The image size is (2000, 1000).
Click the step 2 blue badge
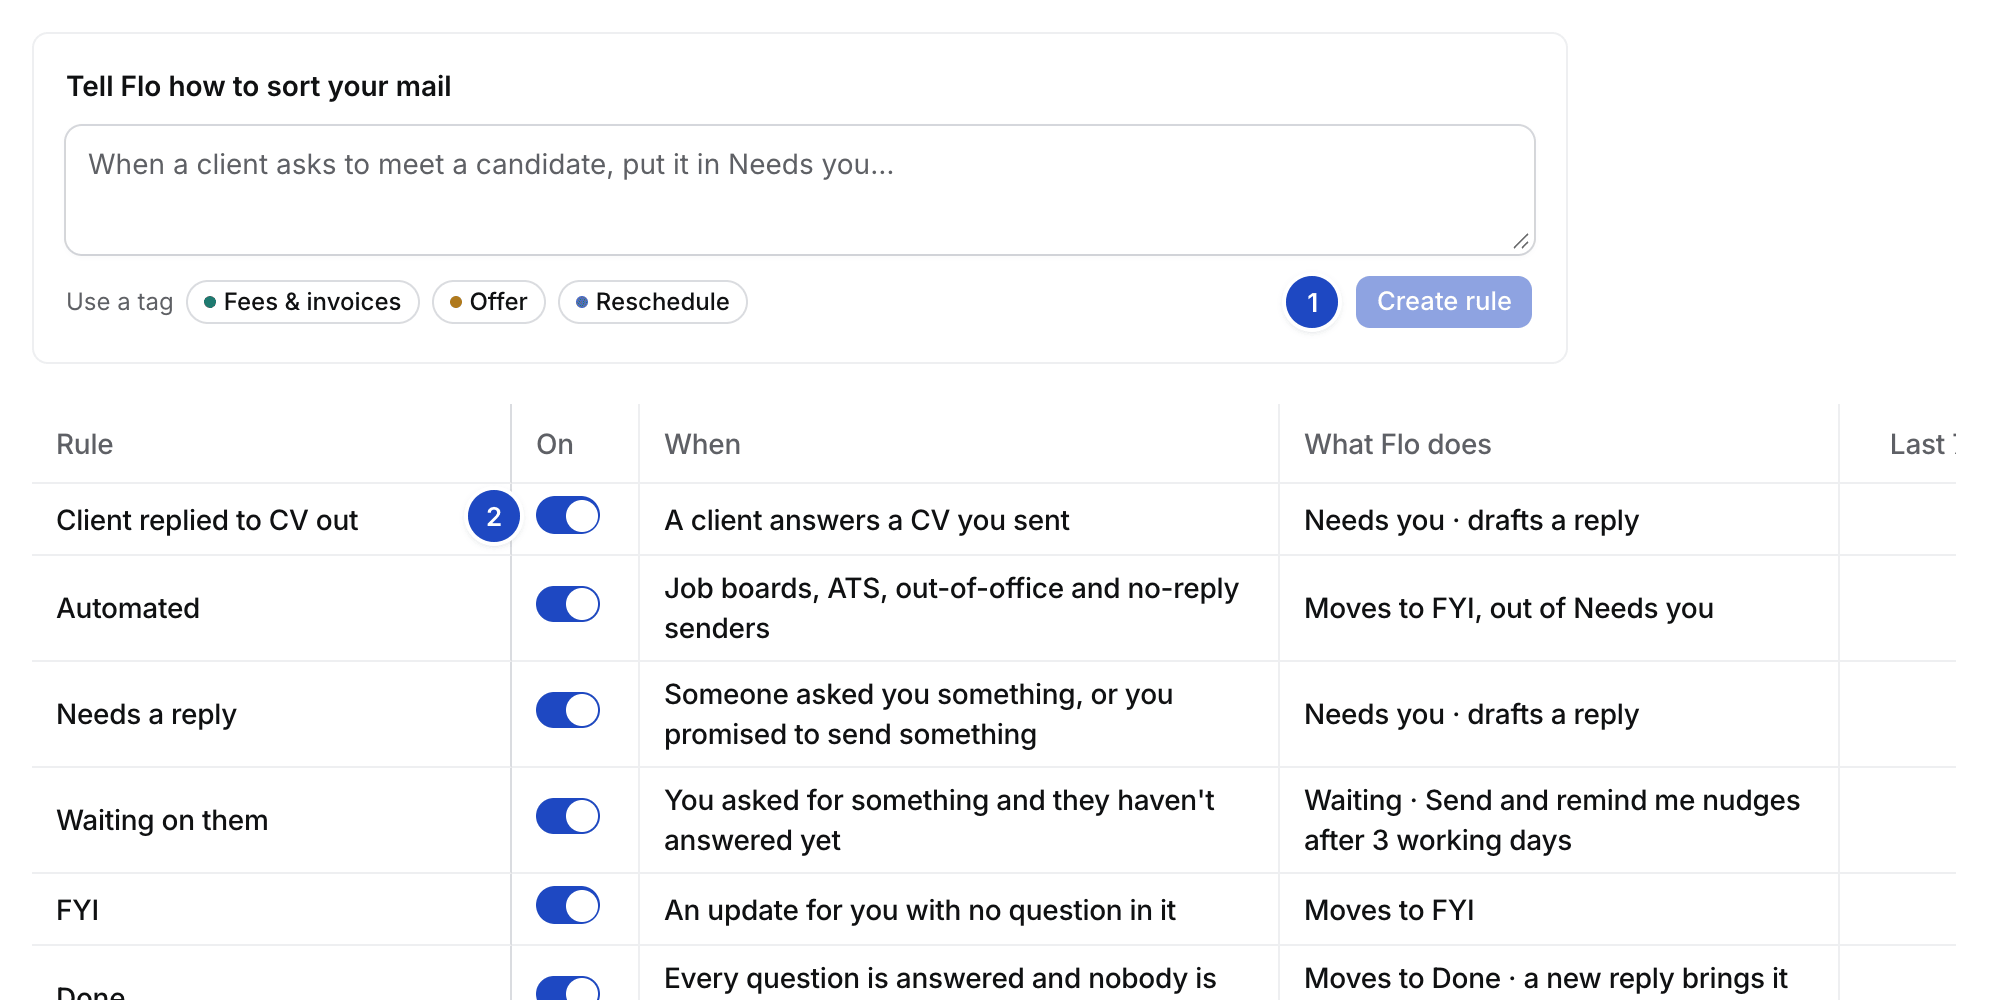[x=494, y=516]
